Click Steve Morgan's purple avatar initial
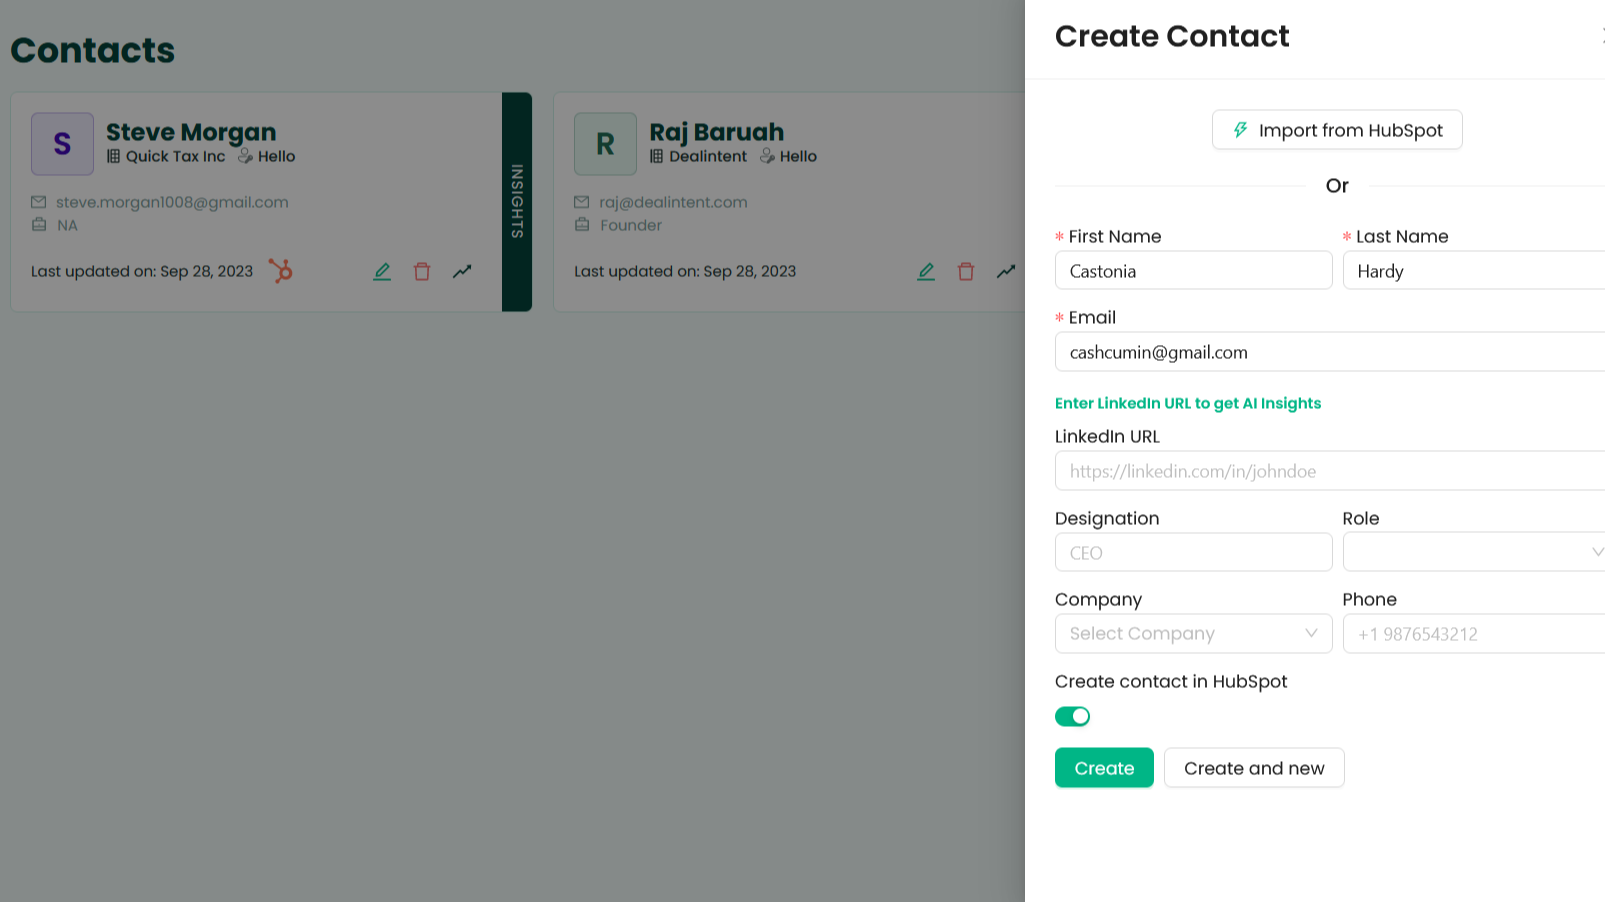The height and width of the screenshot is (903, 1605). tap(62, 143)
